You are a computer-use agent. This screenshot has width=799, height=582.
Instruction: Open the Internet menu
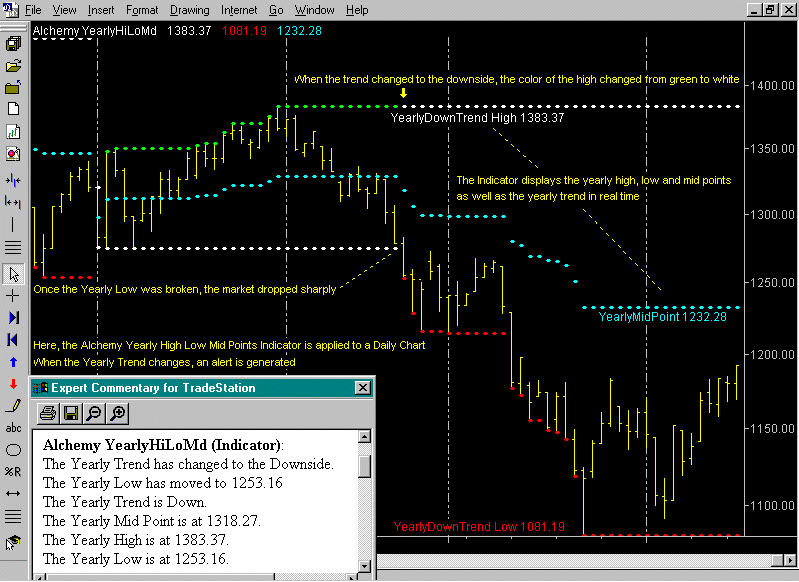point(239,10)
